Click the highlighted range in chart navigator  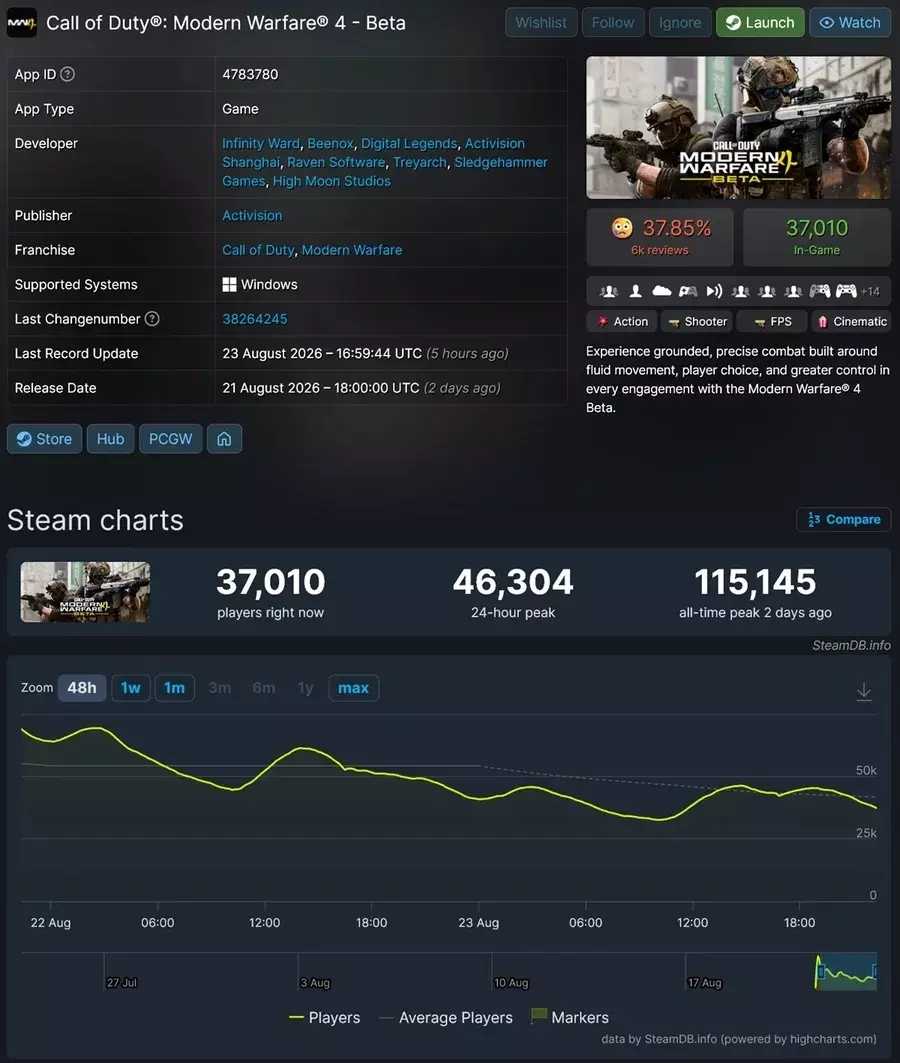click(846, 971)
